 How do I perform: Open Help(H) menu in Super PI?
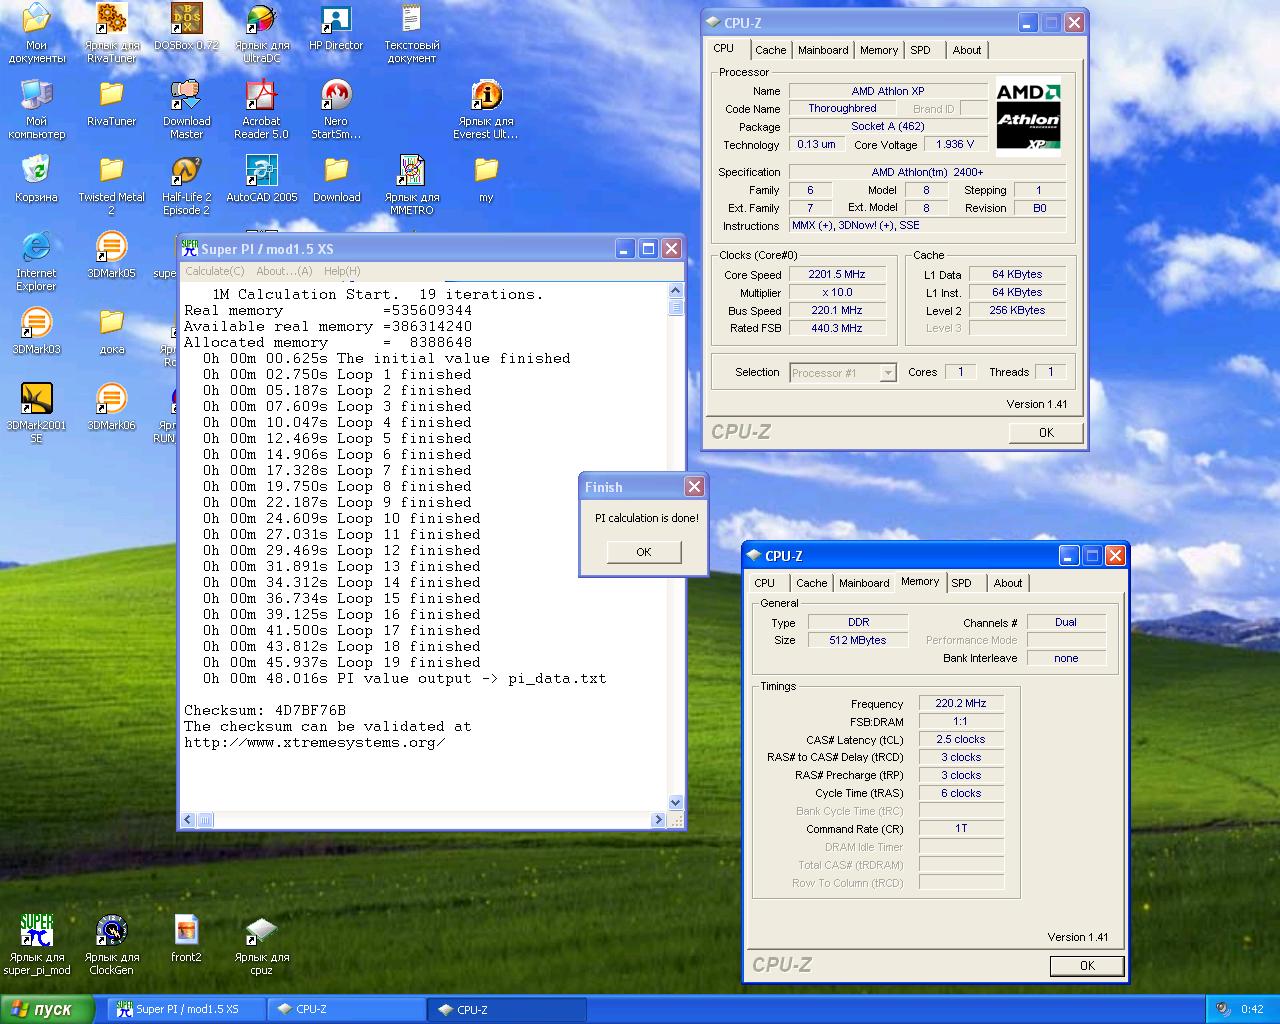click(x=342, y=271)
